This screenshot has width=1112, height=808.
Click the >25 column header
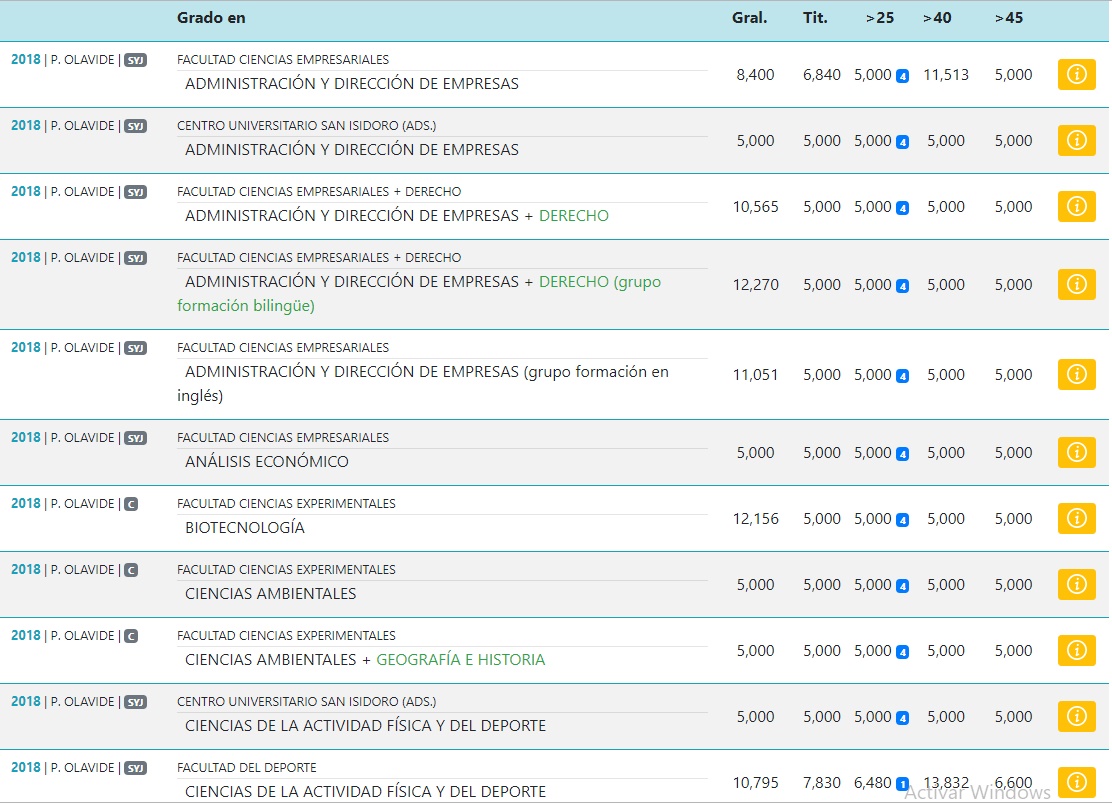880,18
